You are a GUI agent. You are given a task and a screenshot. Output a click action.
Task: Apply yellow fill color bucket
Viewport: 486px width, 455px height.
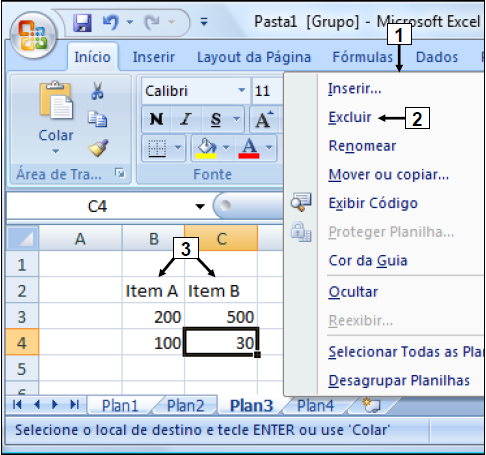click(x=206, y=148)
